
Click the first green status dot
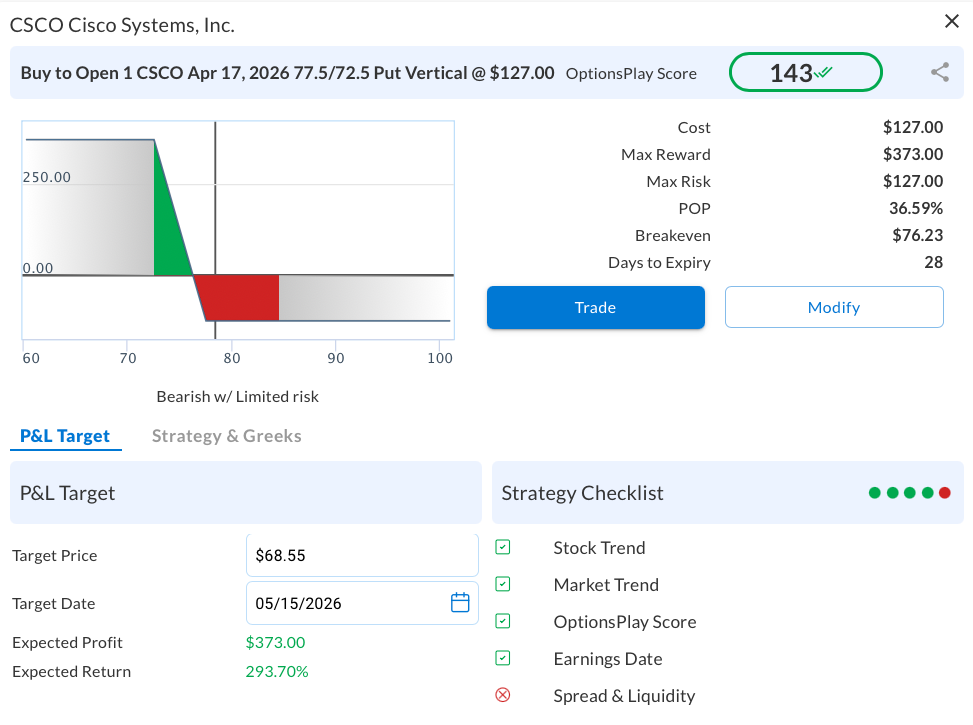pos(875,493)
